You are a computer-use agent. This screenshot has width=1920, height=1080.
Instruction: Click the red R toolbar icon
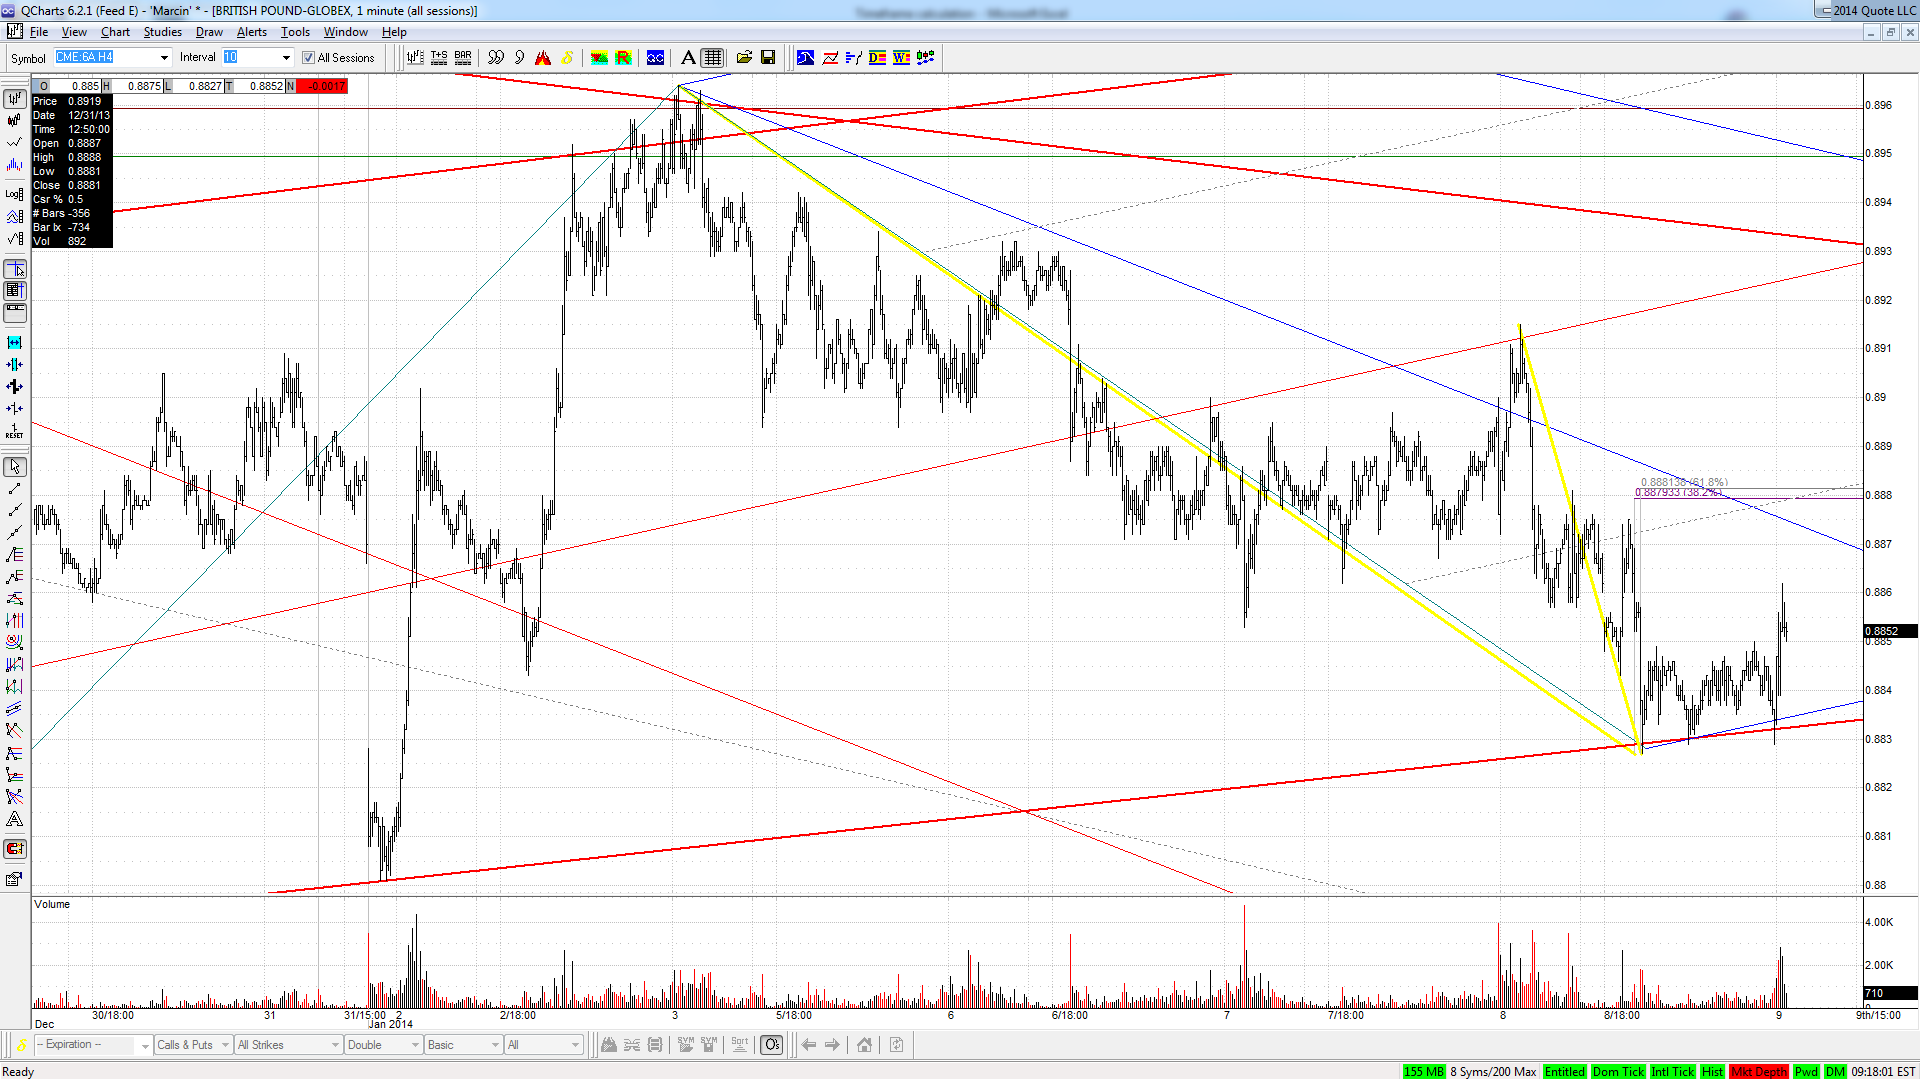coord(623,58)
